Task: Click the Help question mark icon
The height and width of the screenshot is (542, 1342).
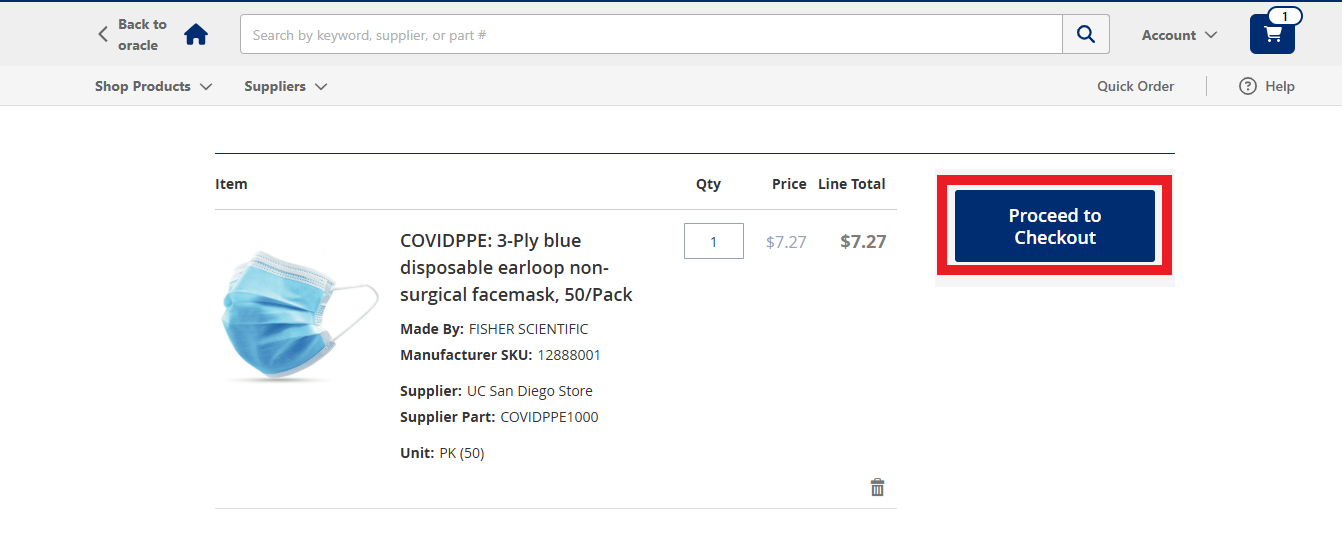Action: tap(1247, 86)
